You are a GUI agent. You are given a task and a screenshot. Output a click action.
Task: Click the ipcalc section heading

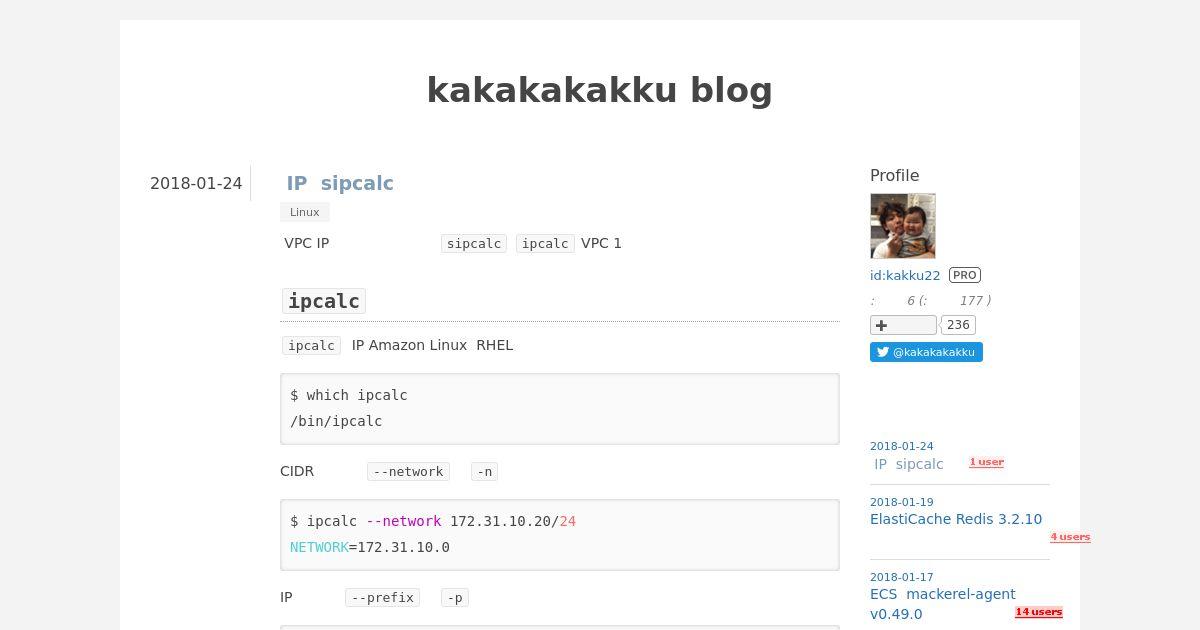click(x=324, y=301)
